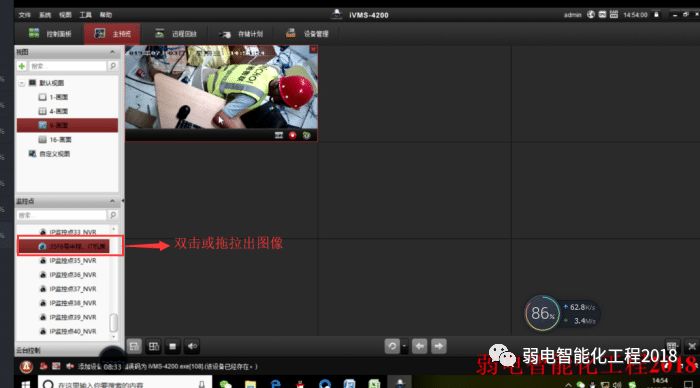Viewport: 700px width, 388px height.
Task: Click the camera search magnifier icon
Action: pyautogui.click(x=113, y=215)
